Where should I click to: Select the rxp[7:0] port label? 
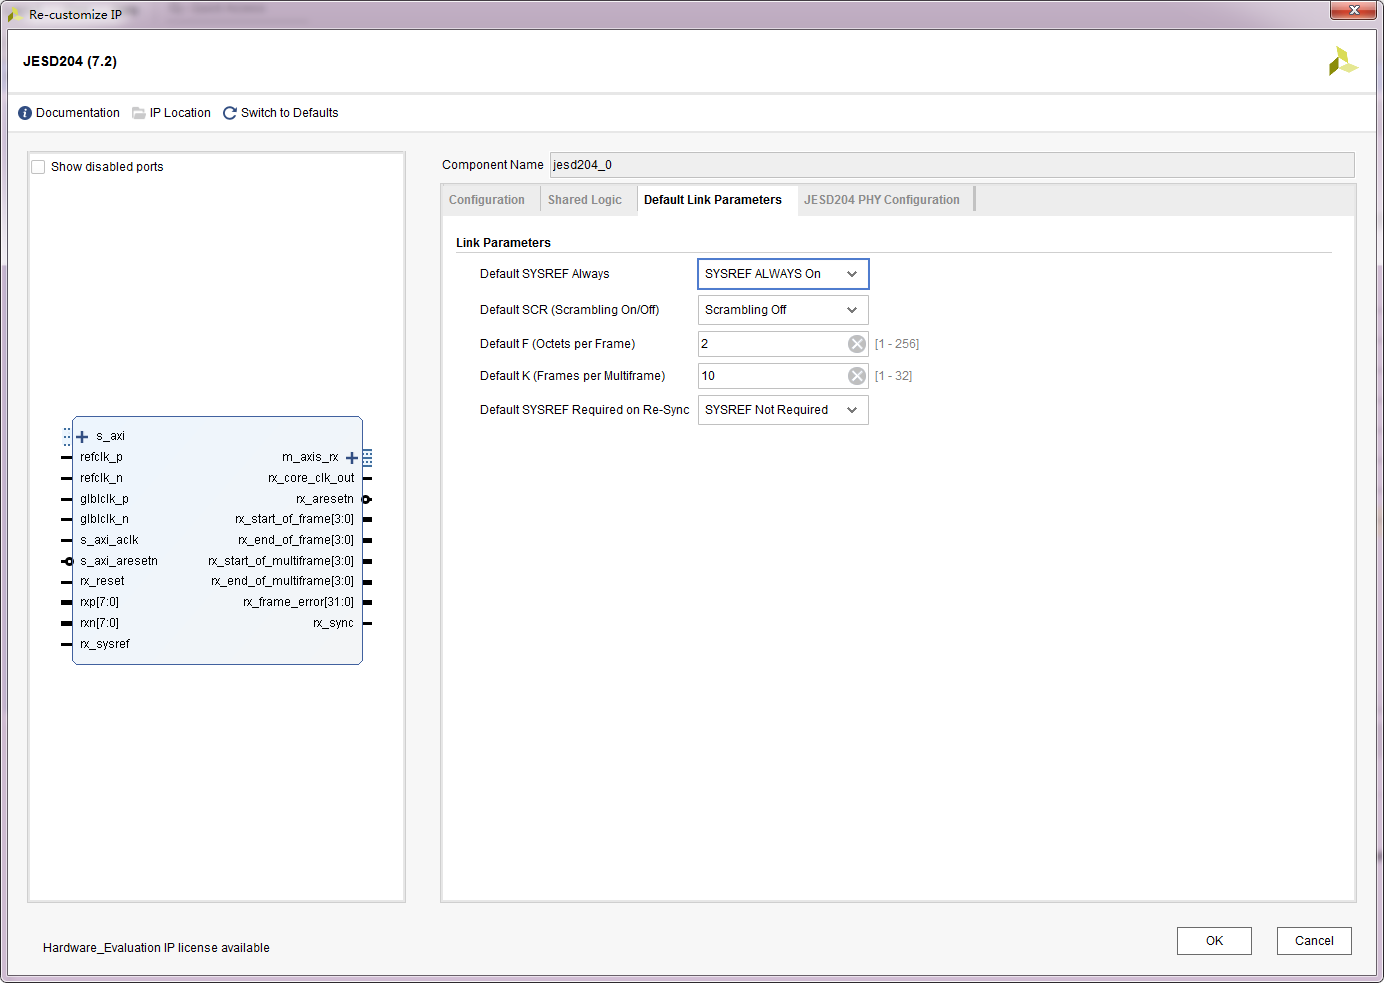[99, 602]
